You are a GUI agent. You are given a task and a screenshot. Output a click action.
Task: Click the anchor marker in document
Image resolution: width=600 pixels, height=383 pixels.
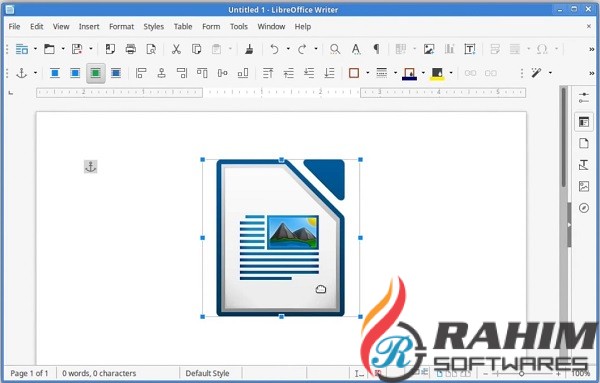tap(91, 166)
